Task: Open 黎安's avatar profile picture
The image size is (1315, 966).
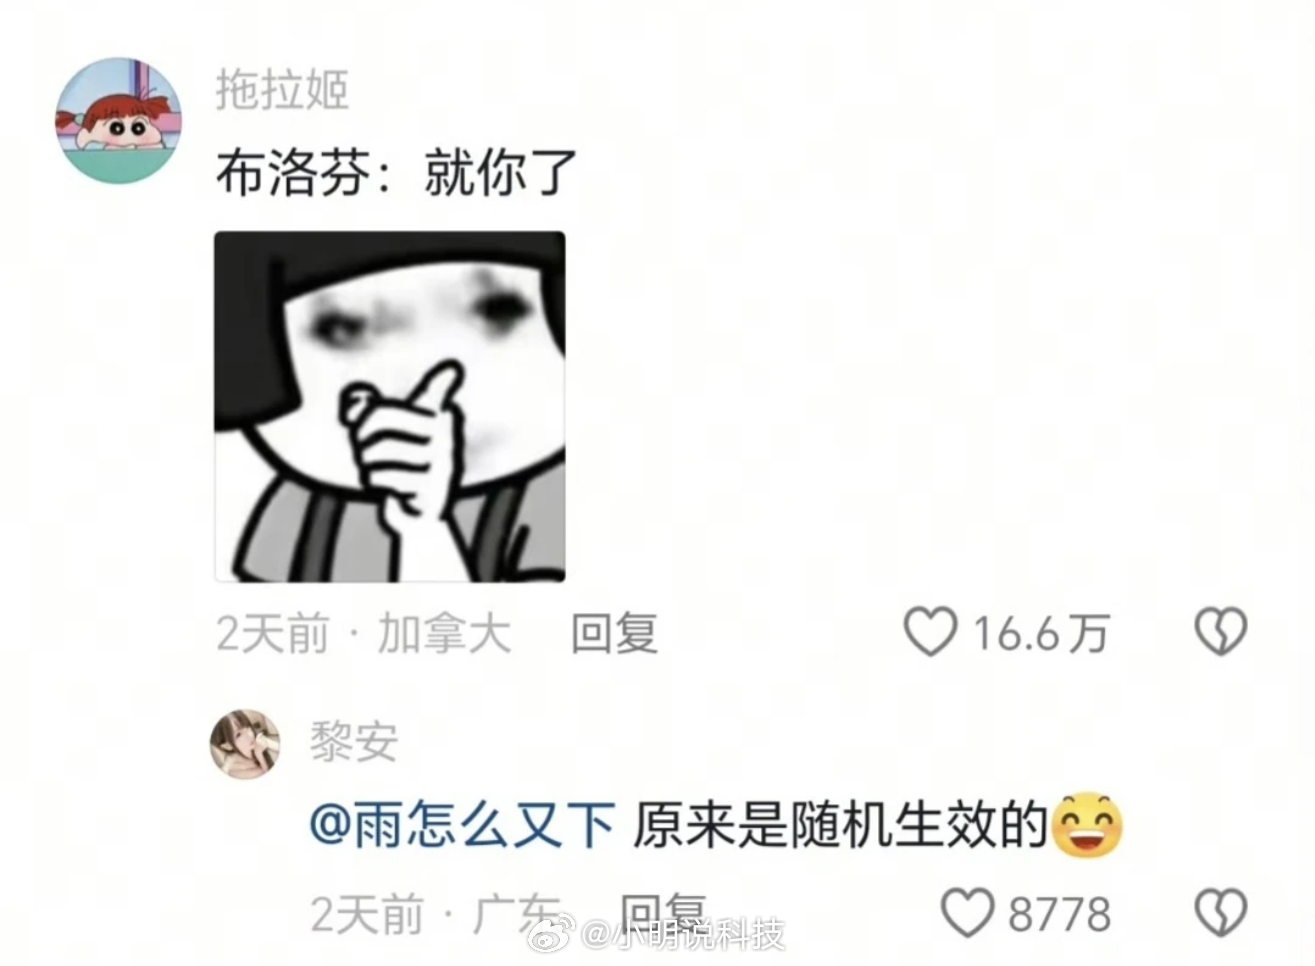Action: tap(245, 744)
